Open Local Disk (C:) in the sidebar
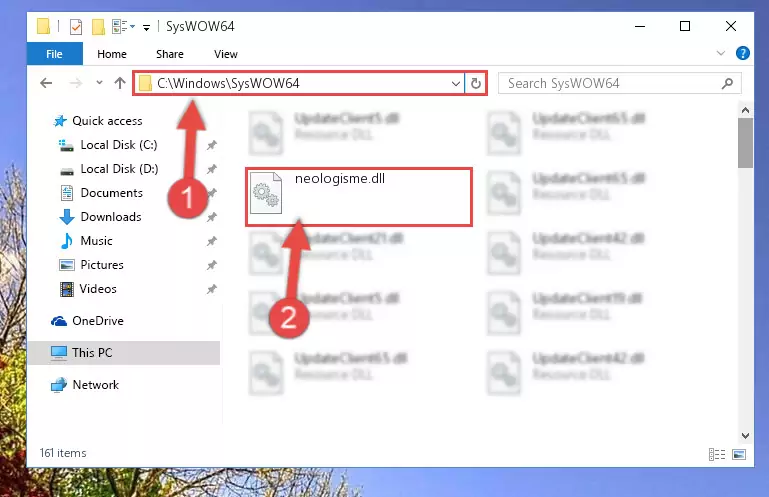 tap(119, 145)
